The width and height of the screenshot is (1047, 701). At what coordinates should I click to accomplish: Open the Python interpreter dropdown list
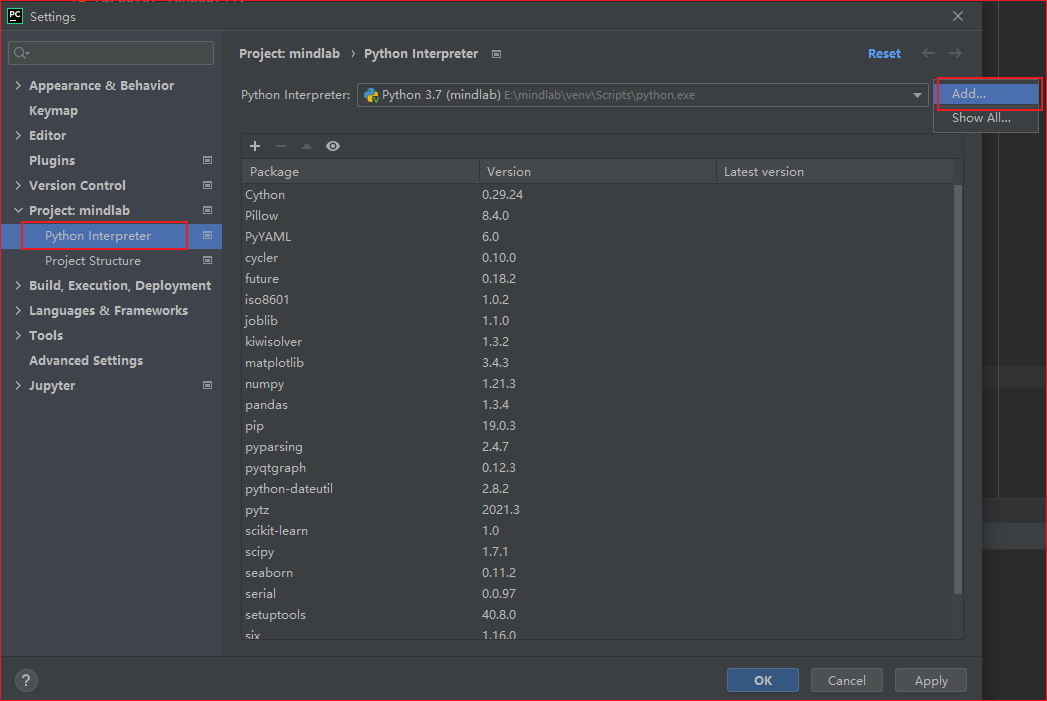(916, 93)
